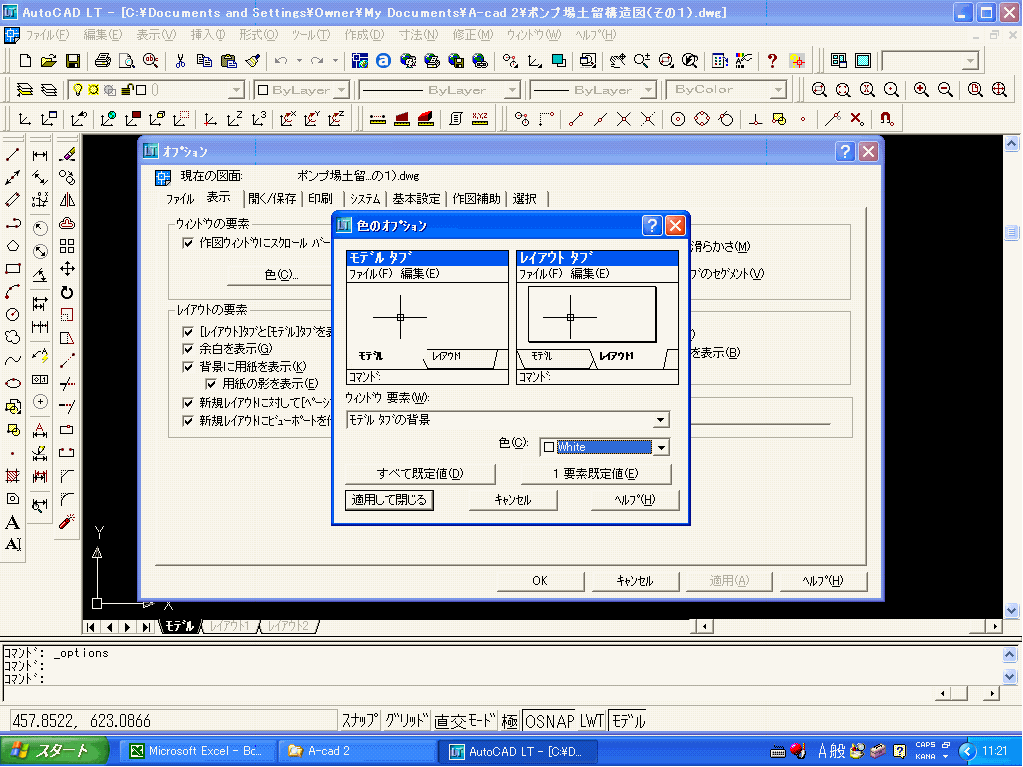Click すべて既定値(D) button
The width and height of the screenshot is (1023, 767).
(x=420, y=474)
